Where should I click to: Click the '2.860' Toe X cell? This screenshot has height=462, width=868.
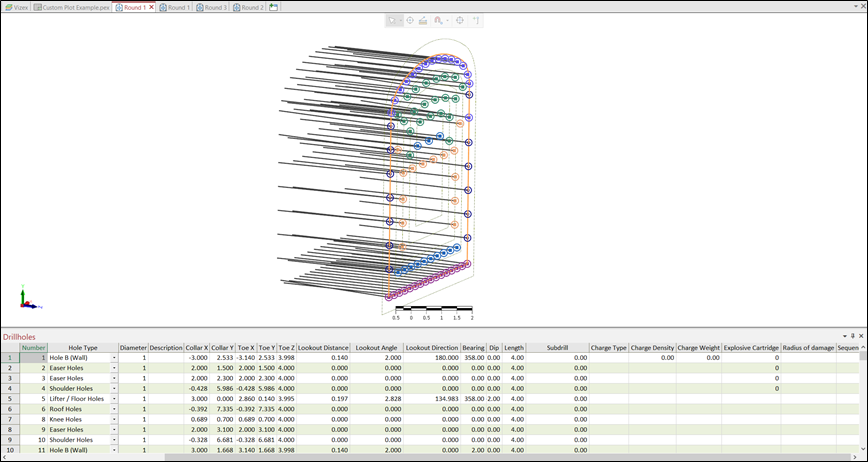coord(245,398)
